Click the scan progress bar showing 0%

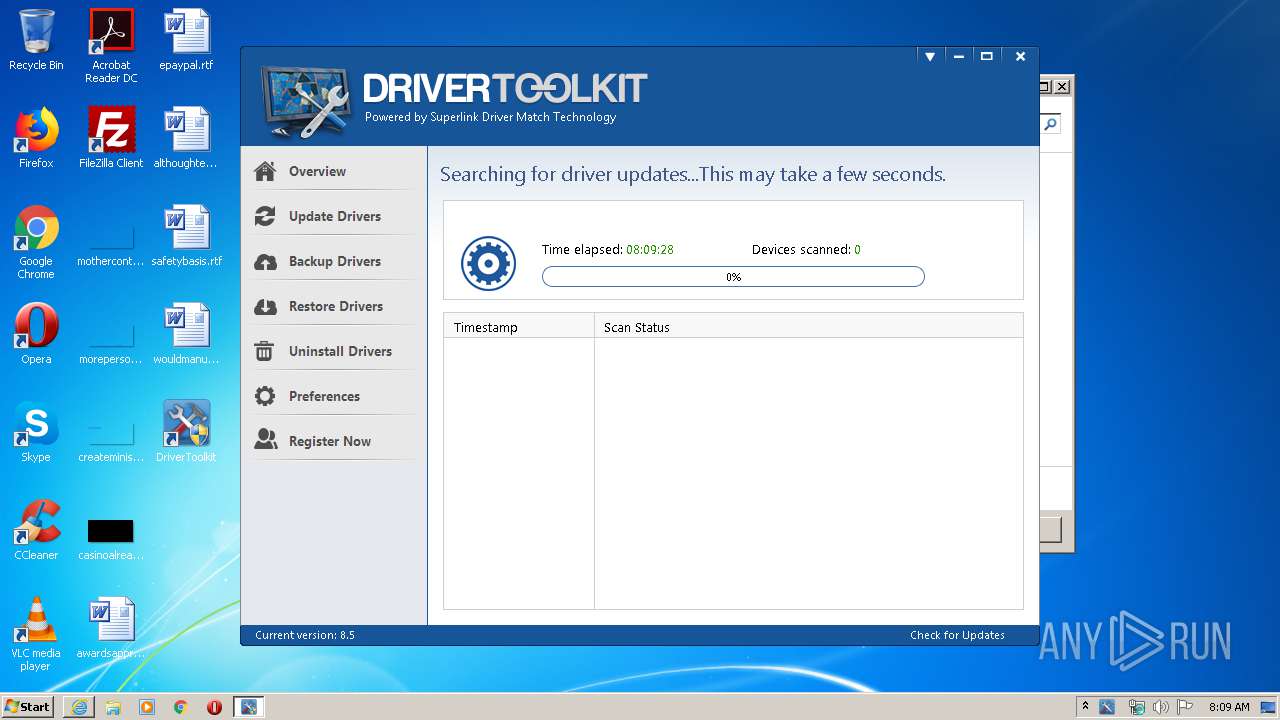point(733,277)
